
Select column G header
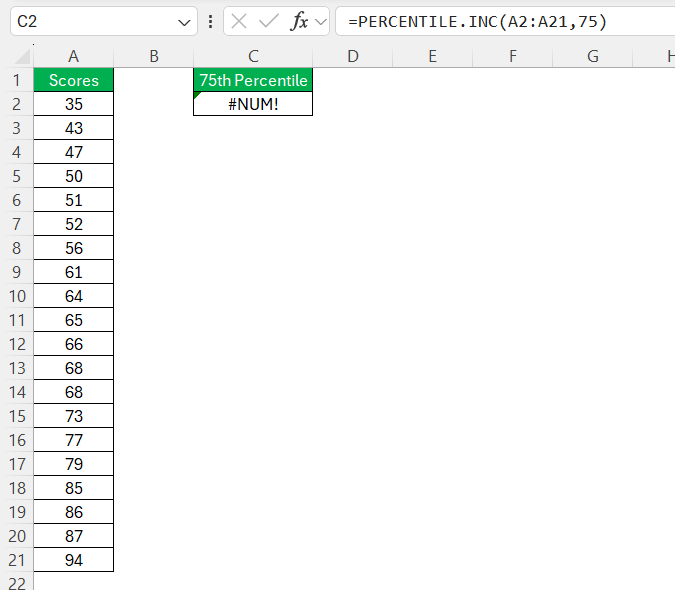(x=593, y=56)
